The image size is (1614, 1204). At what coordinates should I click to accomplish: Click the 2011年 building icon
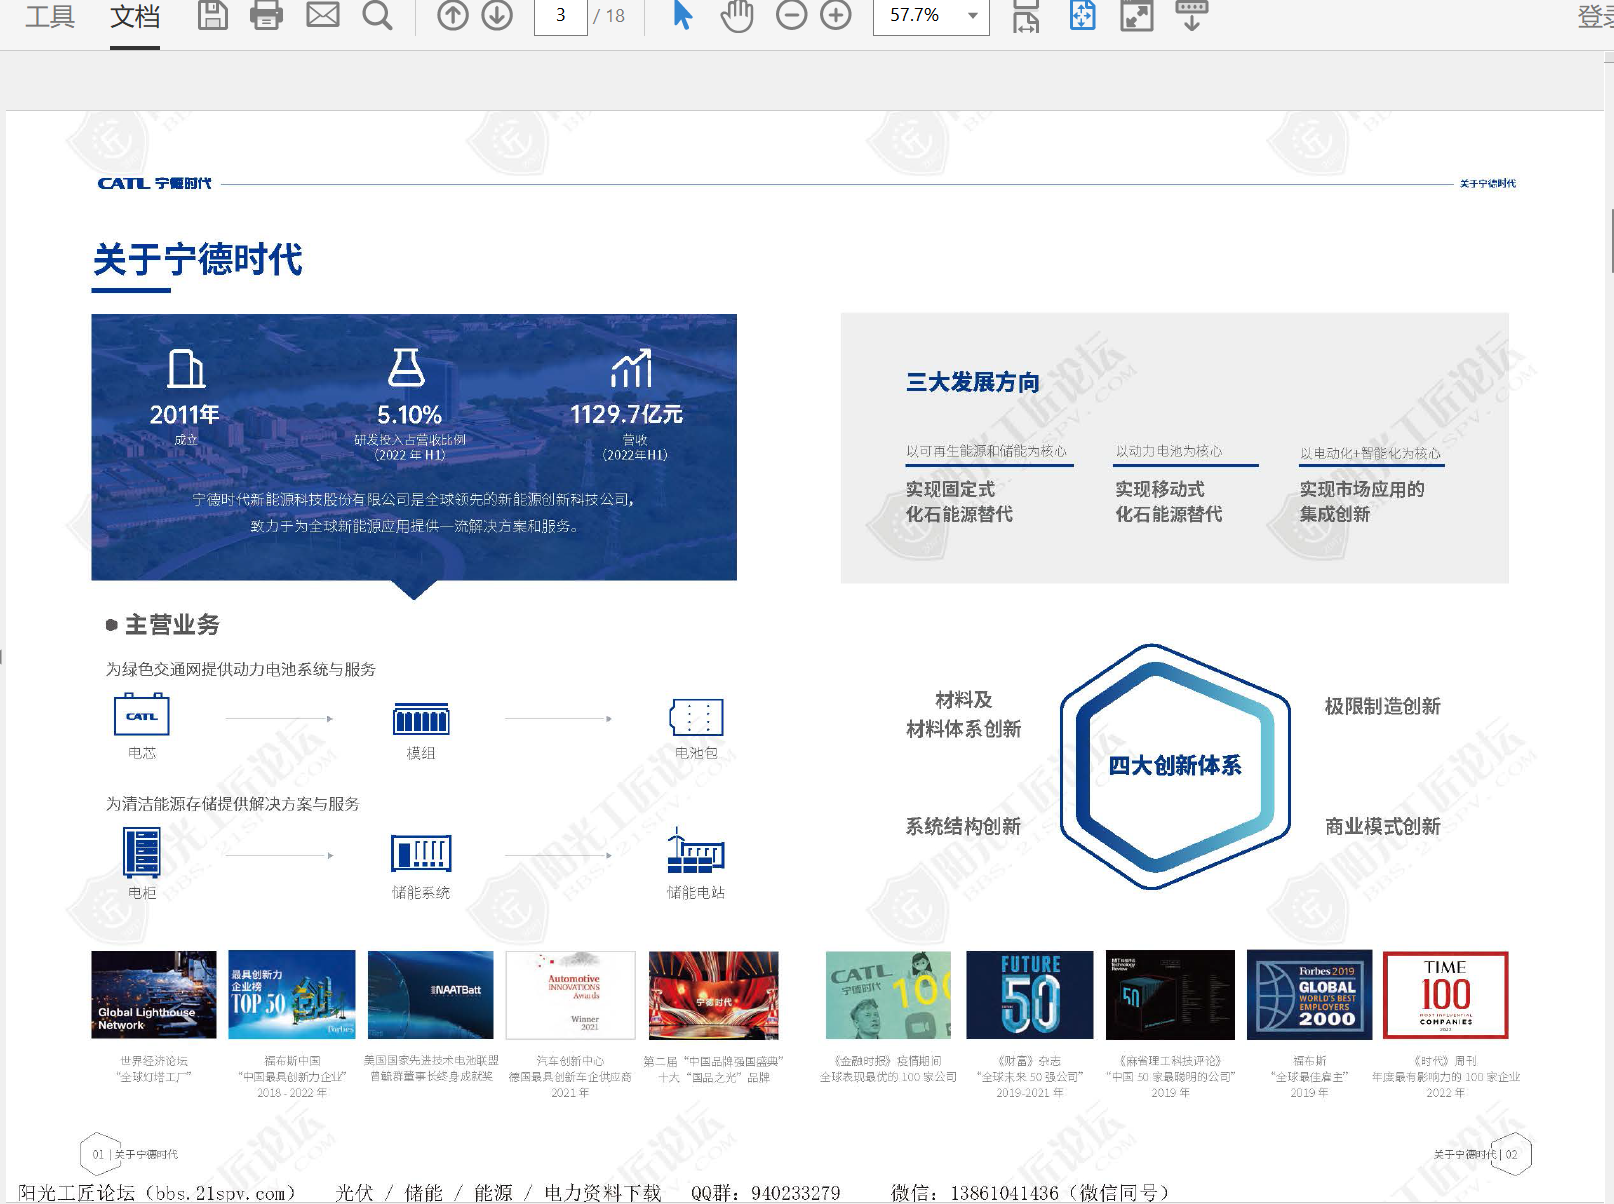click(x=186, y=368)
